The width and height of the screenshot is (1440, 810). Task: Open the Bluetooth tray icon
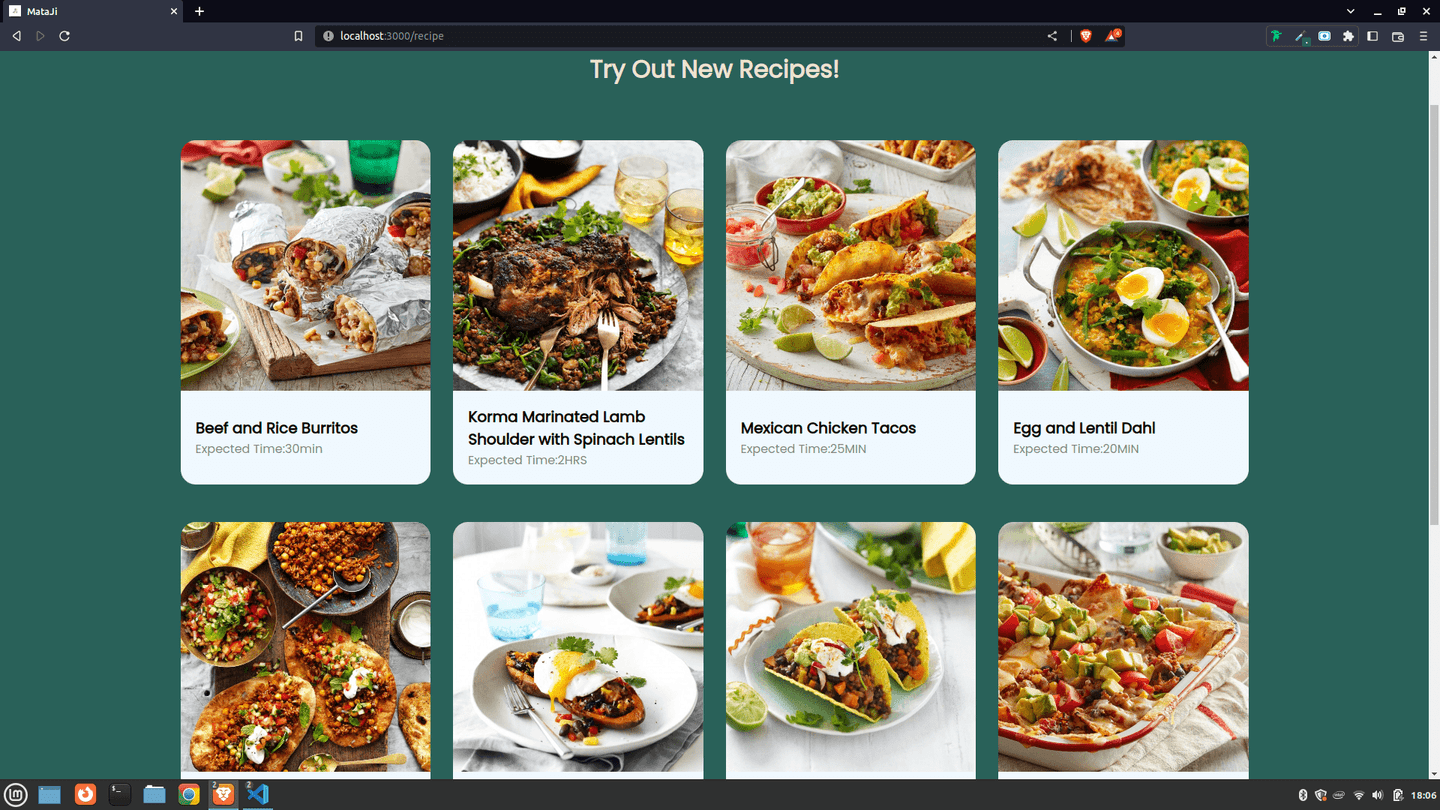(1303, 795)
